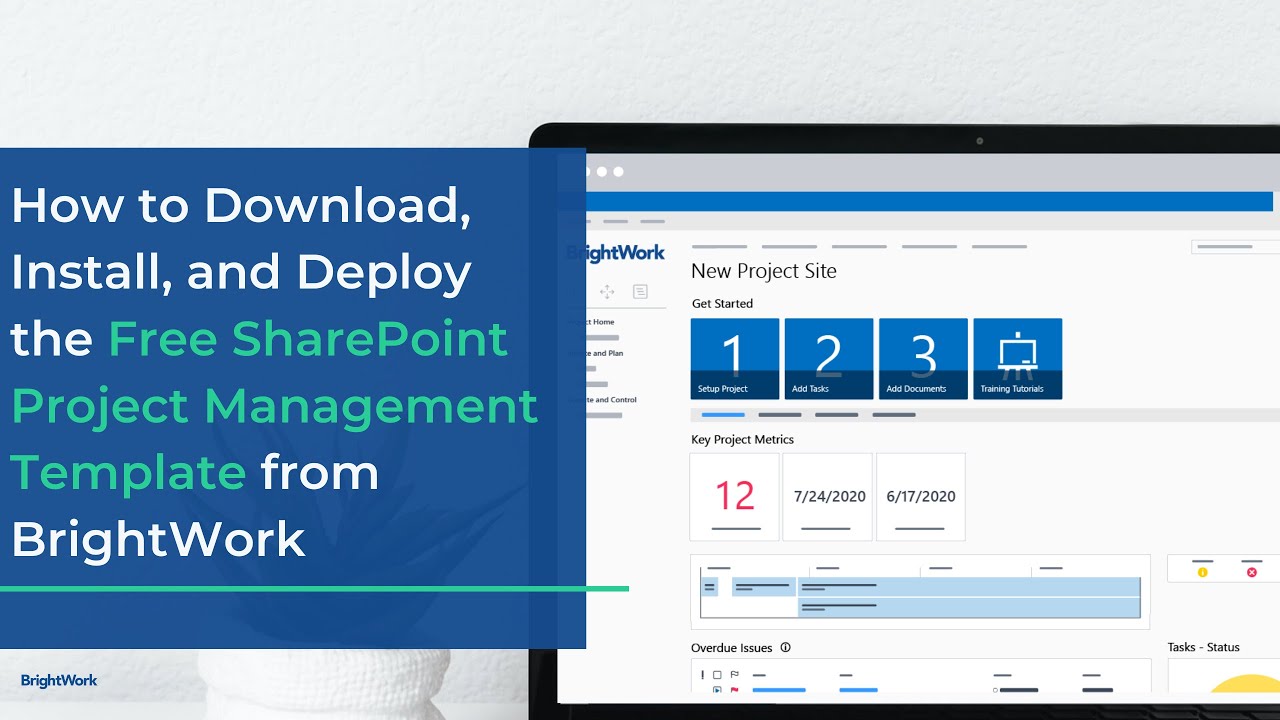Click the exclamation priority column icon
Viewport: 1280px width, 720px height.
pyautogui.click(x=702, y=675)
